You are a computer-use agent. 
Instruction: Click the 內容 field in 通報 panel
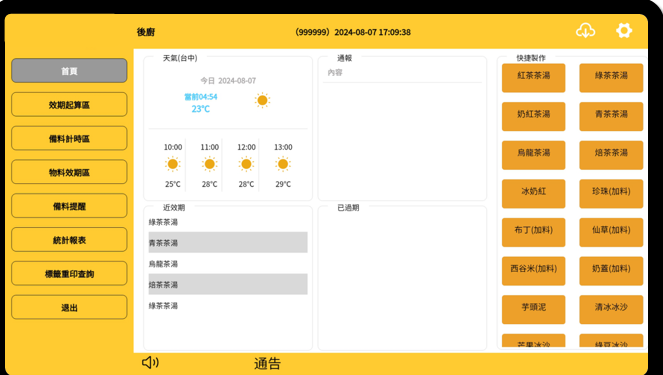[402, 73]
